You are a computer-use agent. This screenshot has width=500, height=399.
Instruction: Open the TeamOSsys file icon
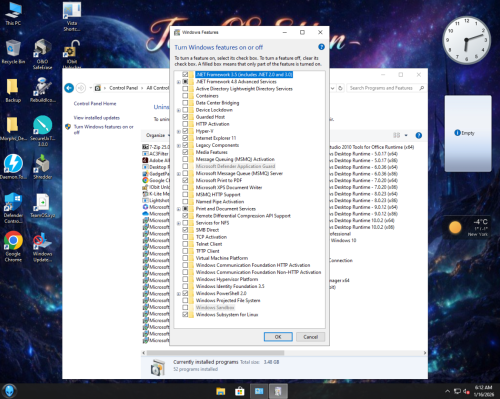[x=42, y=205]
